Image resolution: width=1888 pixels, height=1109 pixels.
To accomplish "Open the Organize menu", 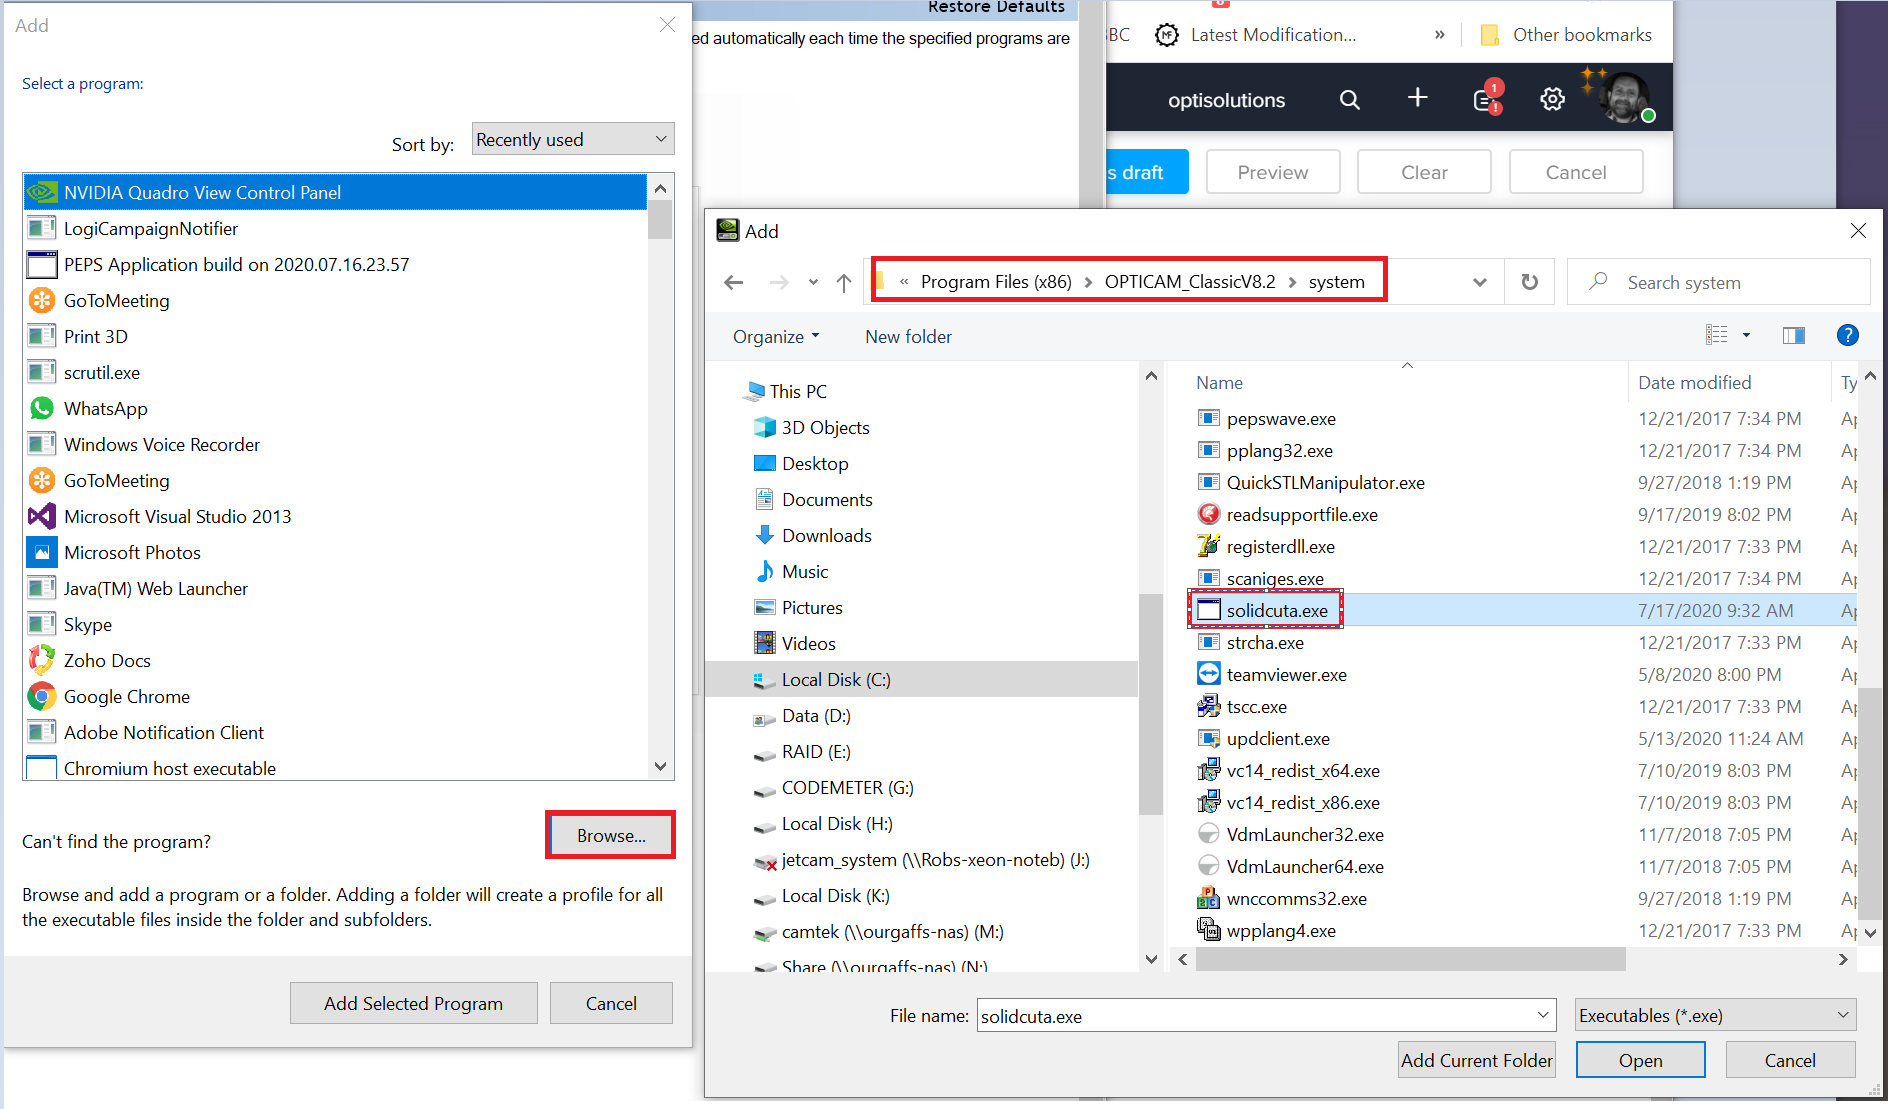I will 776,337.
